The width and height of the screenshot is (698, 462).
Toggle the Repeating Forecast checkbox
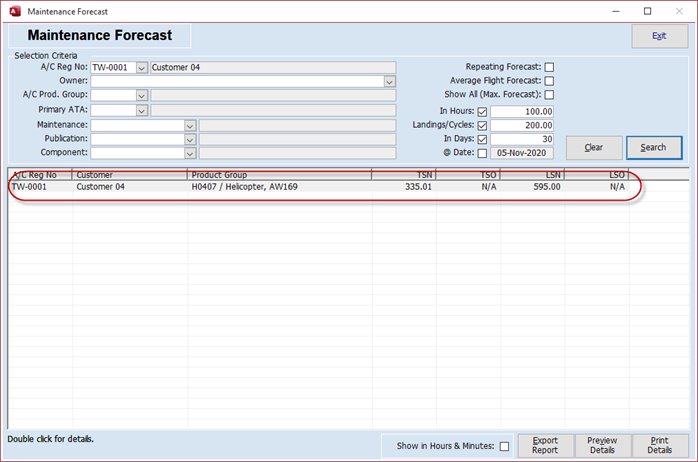(x=549, y=67)
